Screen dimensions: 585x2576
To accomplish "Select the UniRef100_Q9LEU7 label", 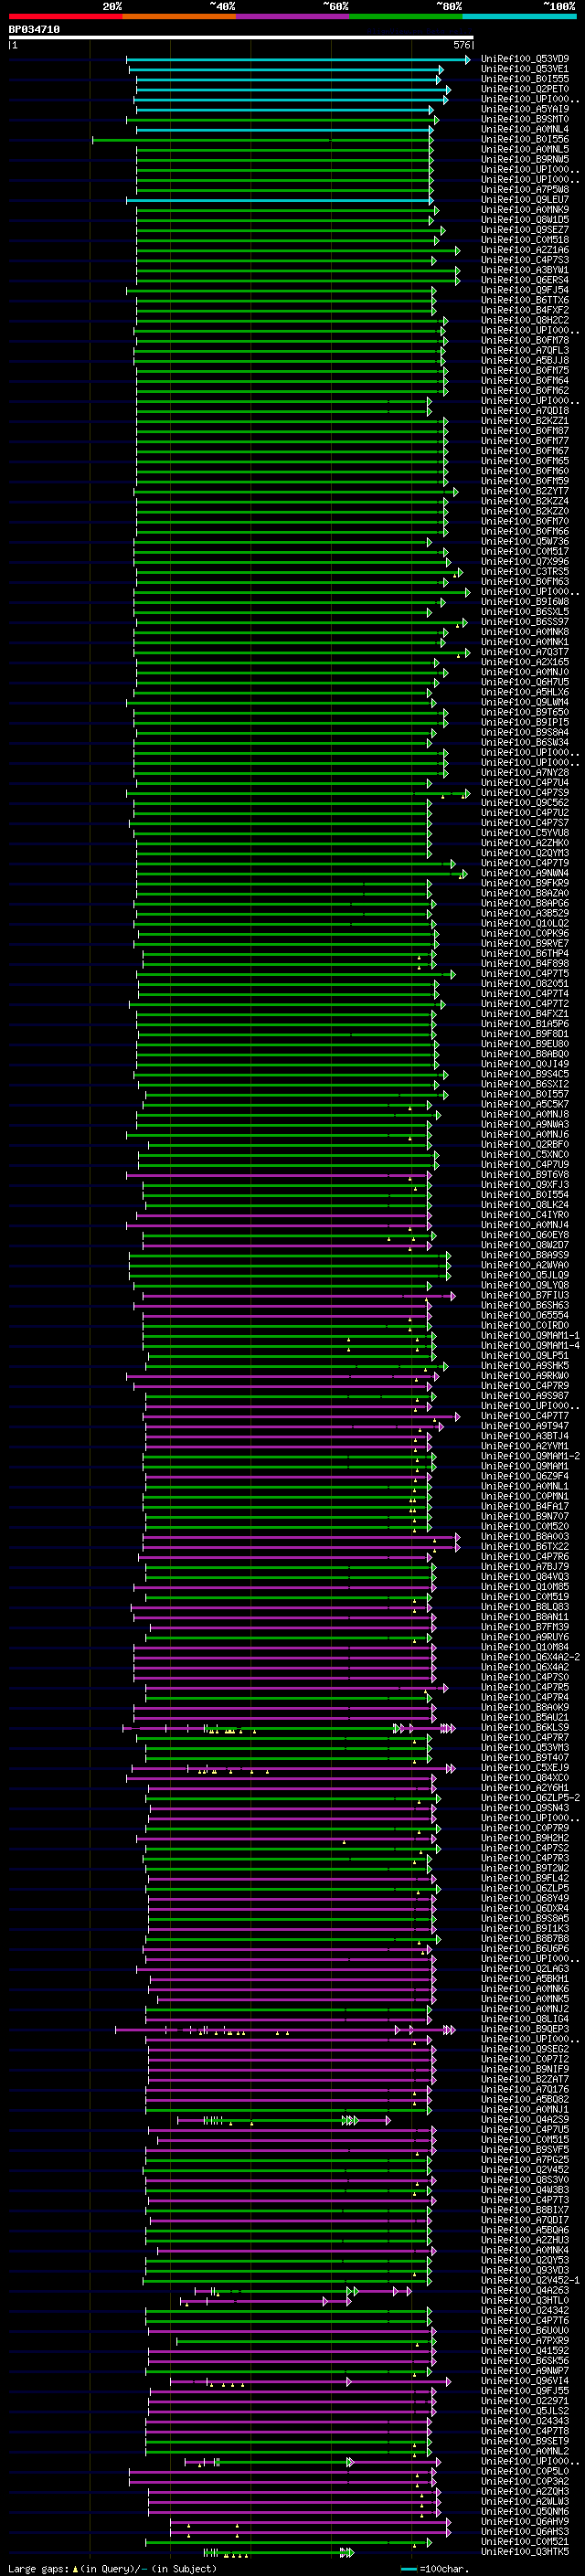I will click(525, 199).
